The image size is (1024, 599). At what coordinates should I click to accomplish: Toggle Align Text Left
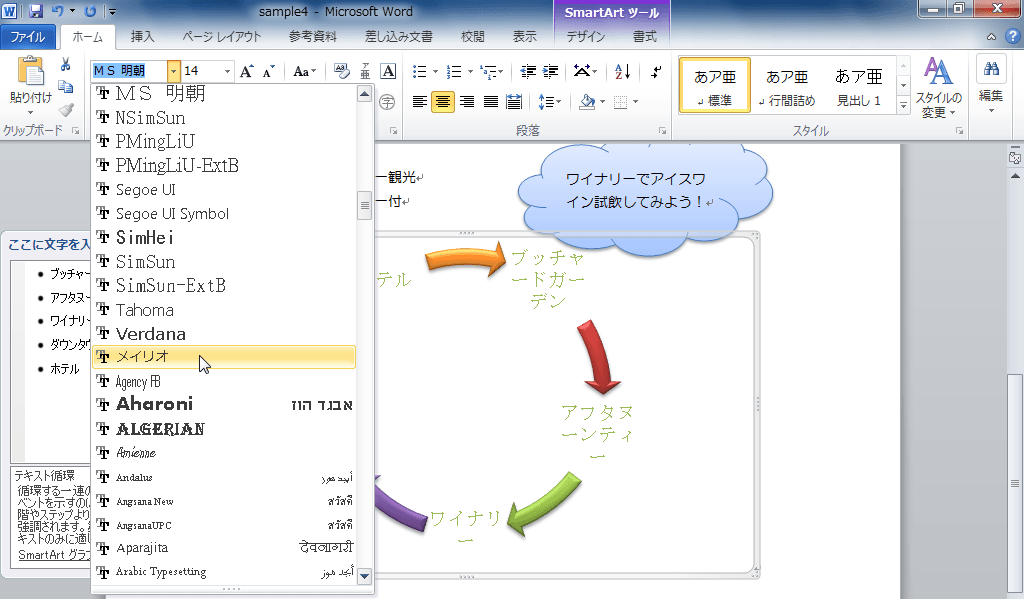click(419, 102)
